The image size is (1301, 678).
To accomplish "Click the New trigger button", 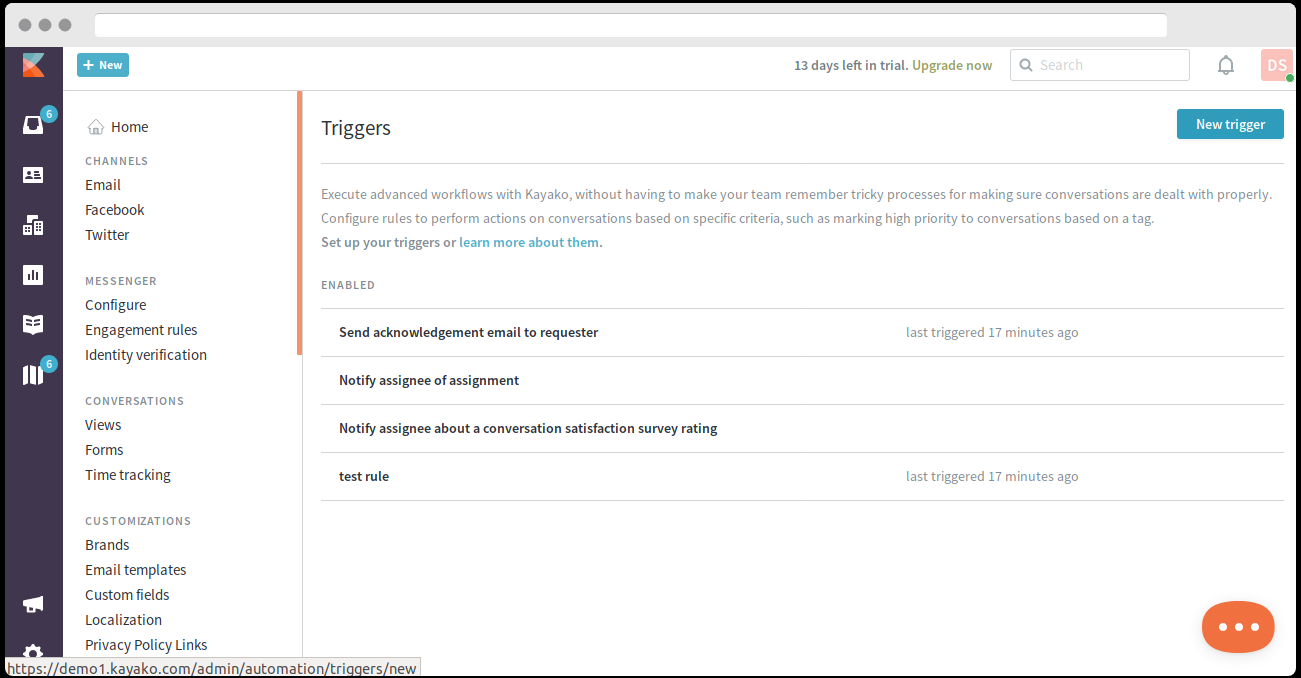I will pos(1230,124).
